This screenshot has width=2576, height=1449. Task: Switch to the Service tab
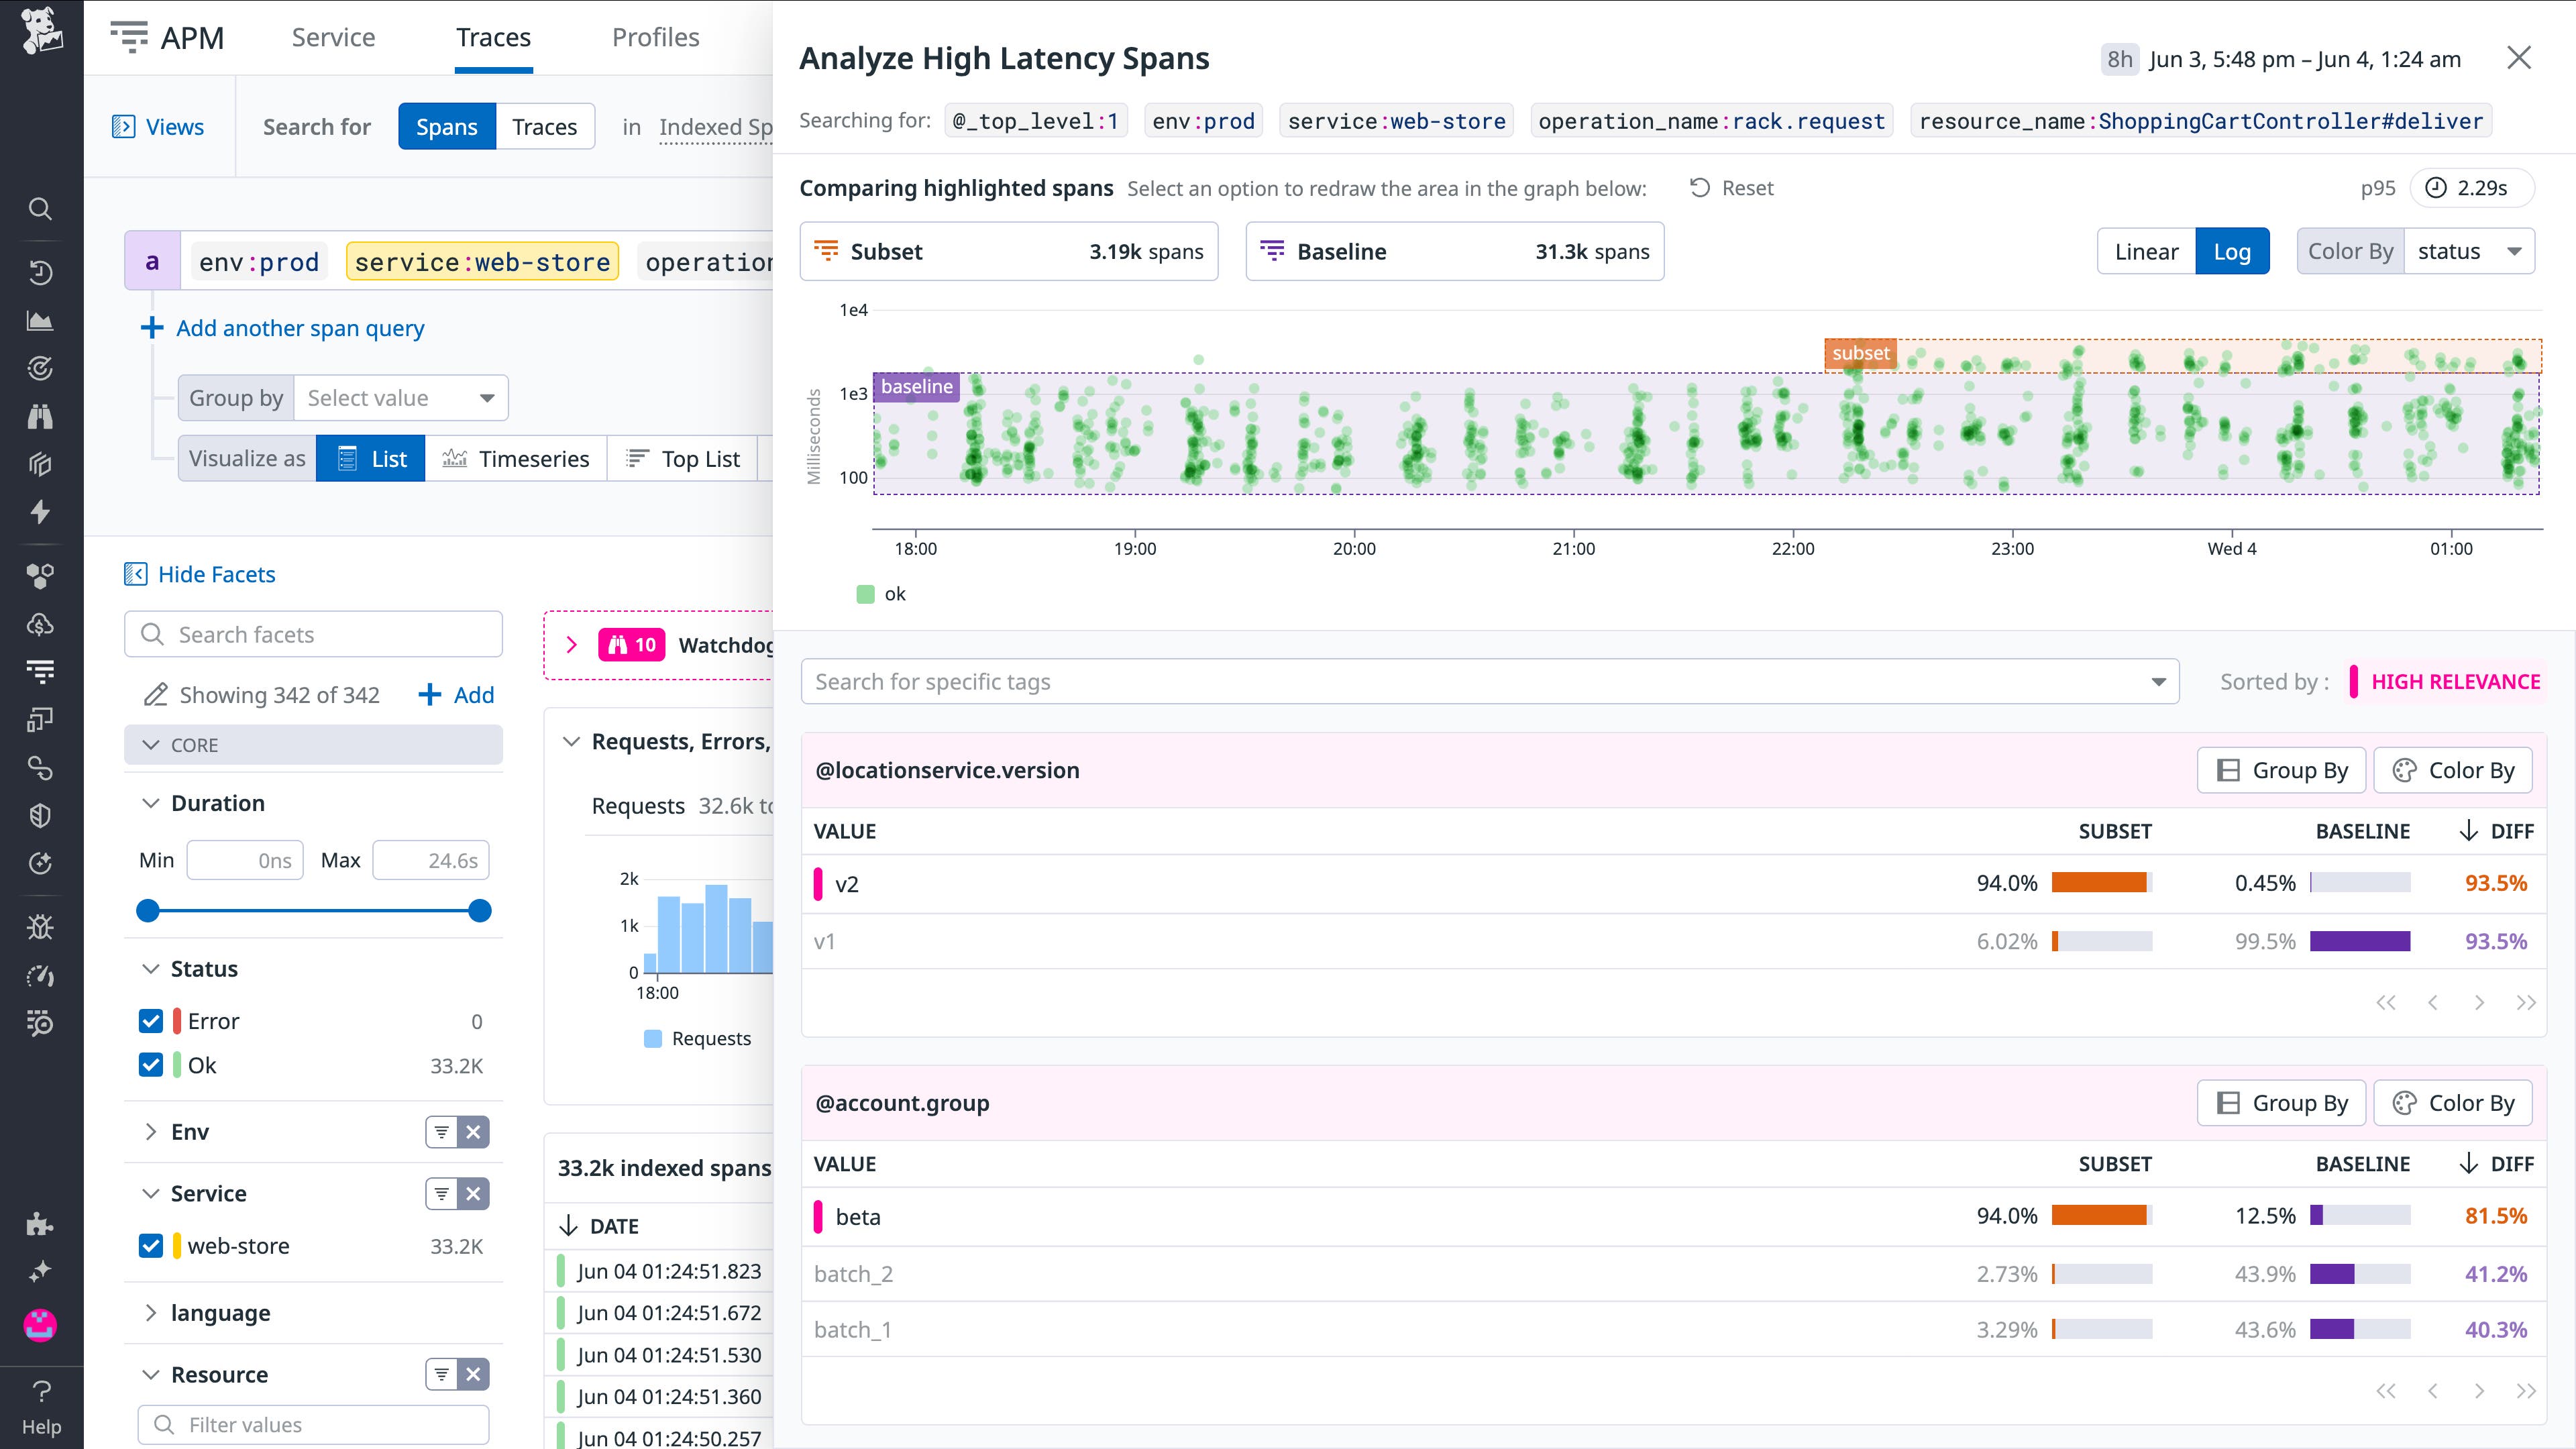click(x=333, y=37)
